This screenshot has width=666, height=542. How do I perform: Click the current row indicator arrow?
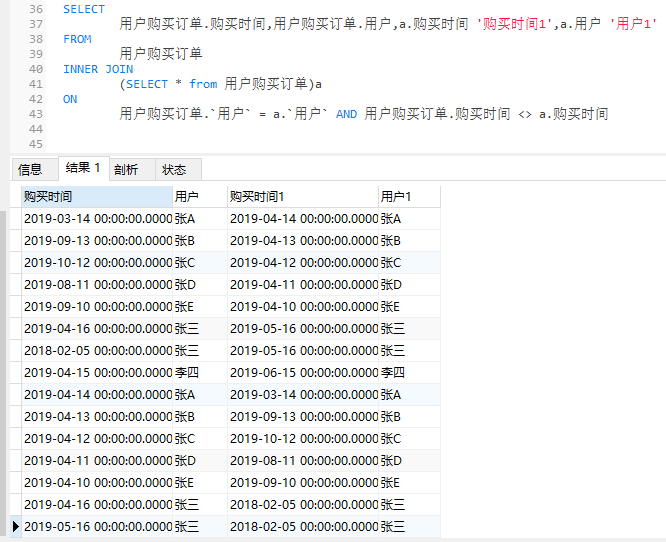pyautogui.click(x=15, y=526)
